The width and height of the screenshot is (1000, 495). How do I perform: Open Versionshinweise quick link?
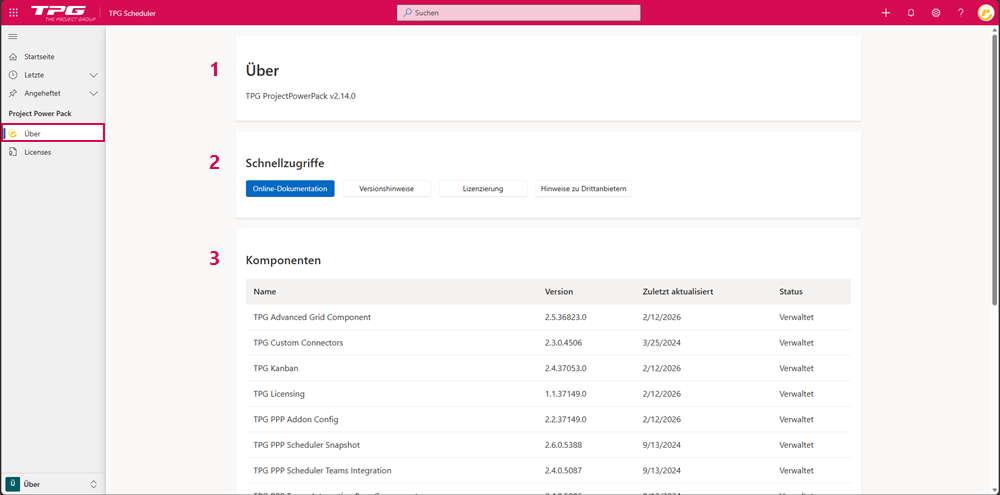pos(386,188)
